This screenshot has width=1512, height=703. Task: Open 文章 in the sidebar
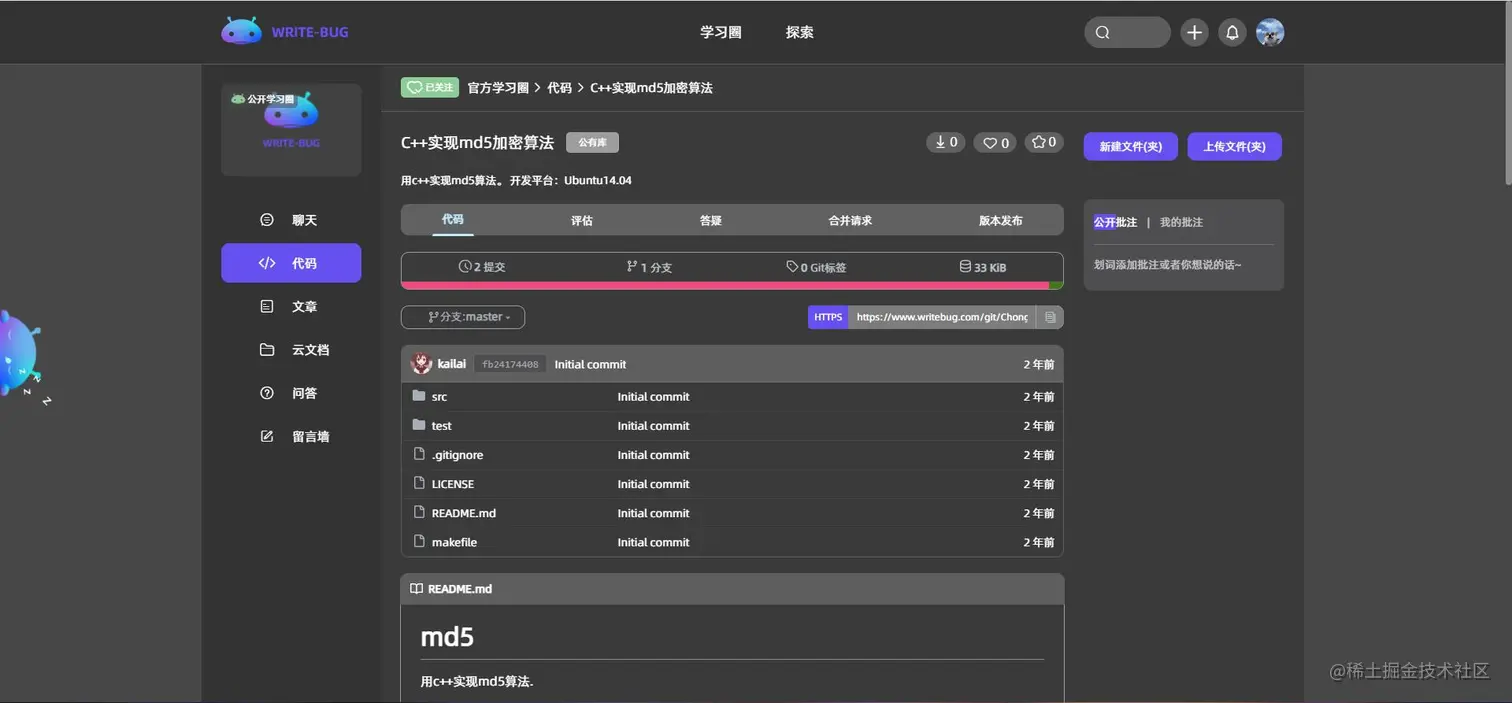tap(291, 307)
